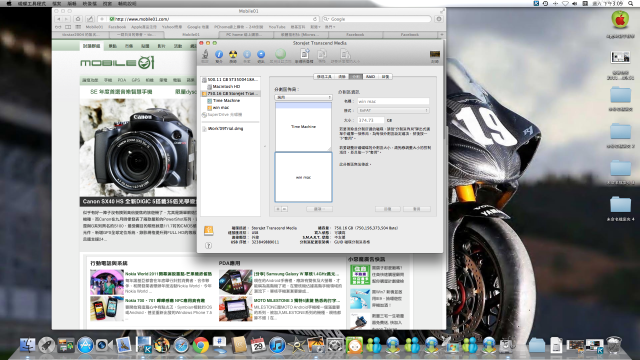This screenshot has width=640, height=360.
Task: Switch to the RAID tab
Action: [x=370, y=76]
